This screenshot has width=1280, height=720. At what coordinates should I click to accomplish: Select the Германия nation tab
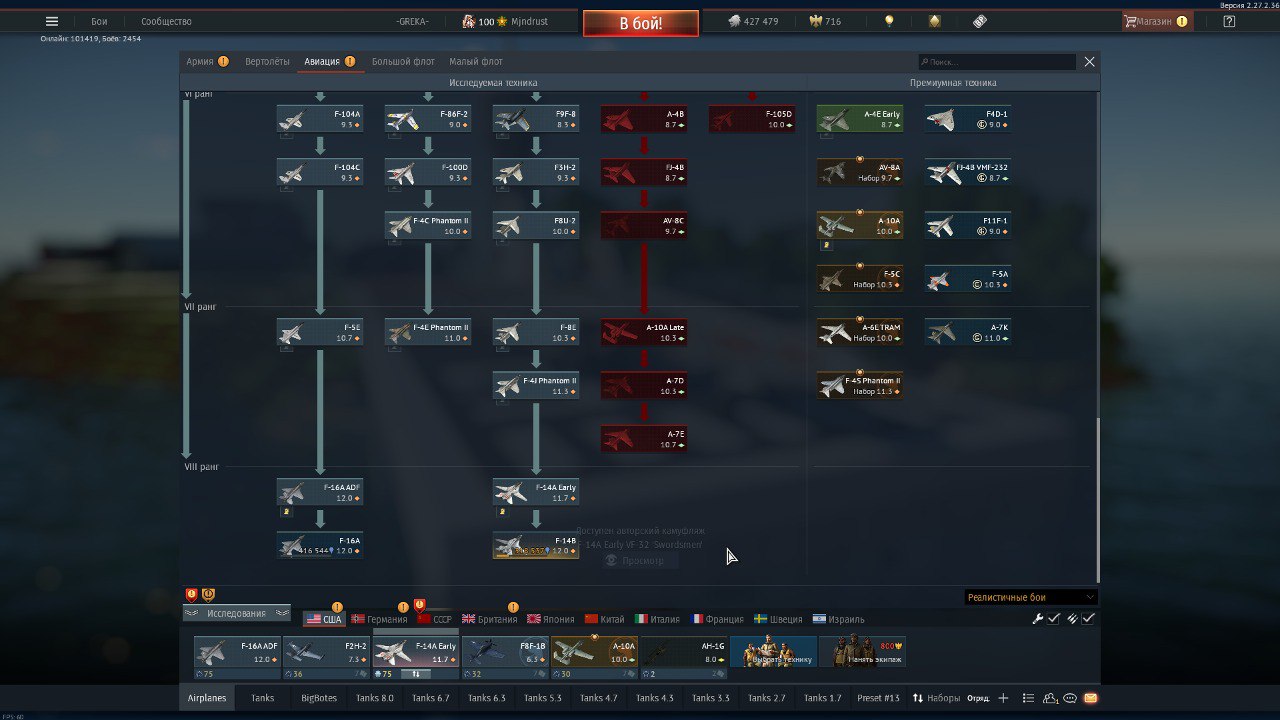click(x=379, y=619)
